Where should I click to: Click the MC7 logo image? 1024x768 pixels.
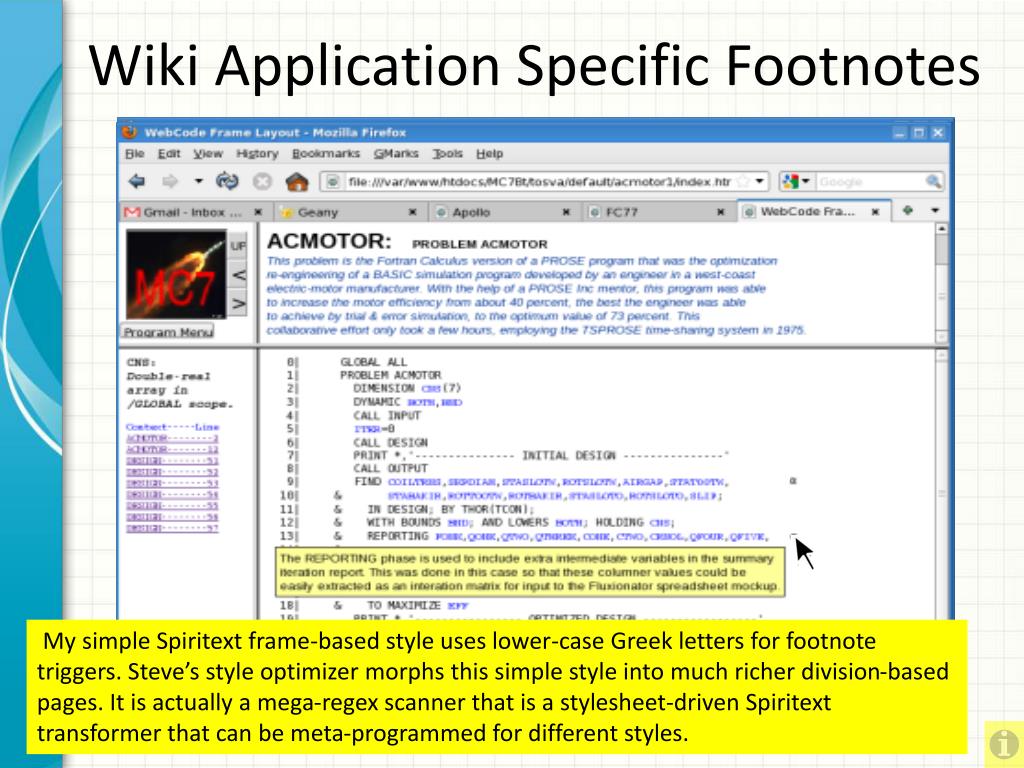(x=176, y=274)
